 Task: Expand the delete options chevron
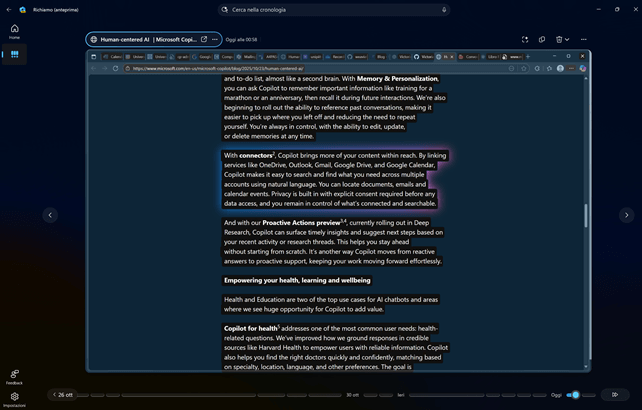[568, 40]
